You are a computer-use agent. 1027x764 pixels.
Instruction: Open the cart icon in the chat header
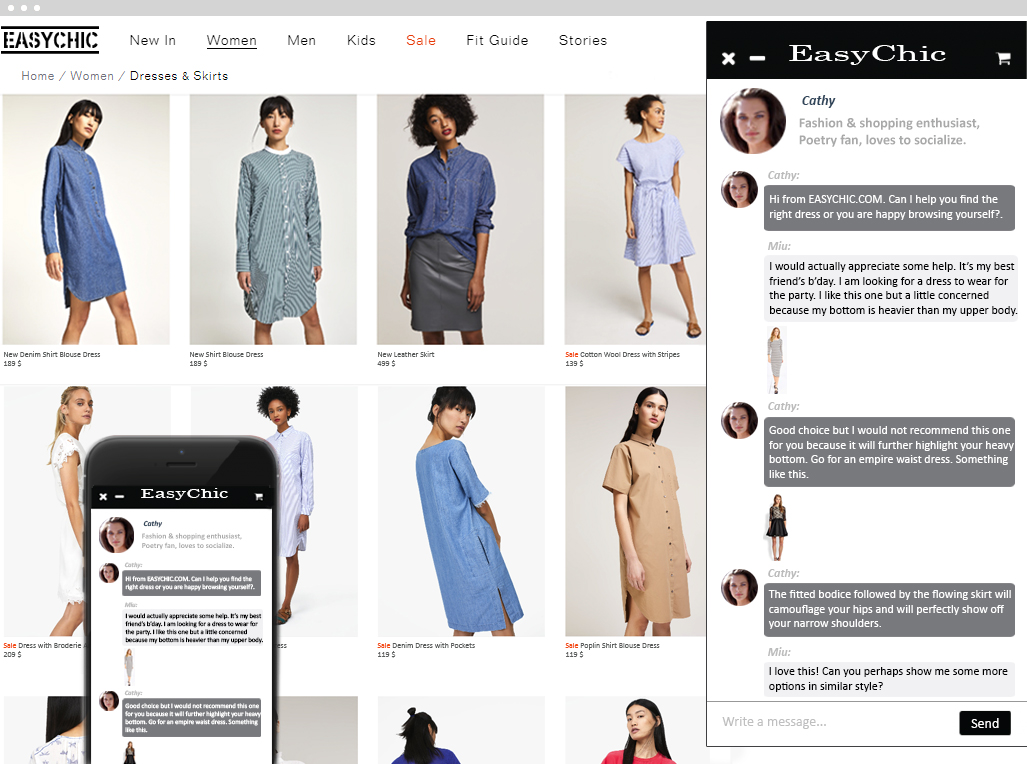tap(1003, 58)
